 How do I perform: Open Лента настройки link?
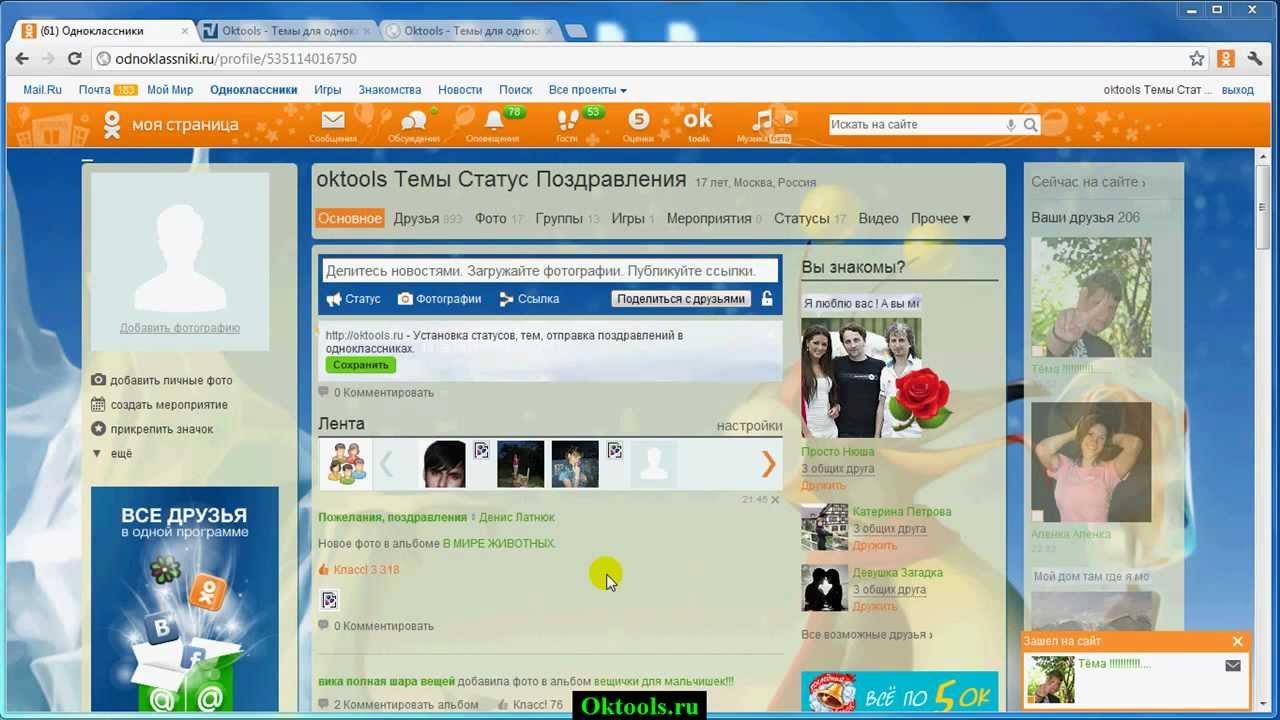click(x=749, y=426)
